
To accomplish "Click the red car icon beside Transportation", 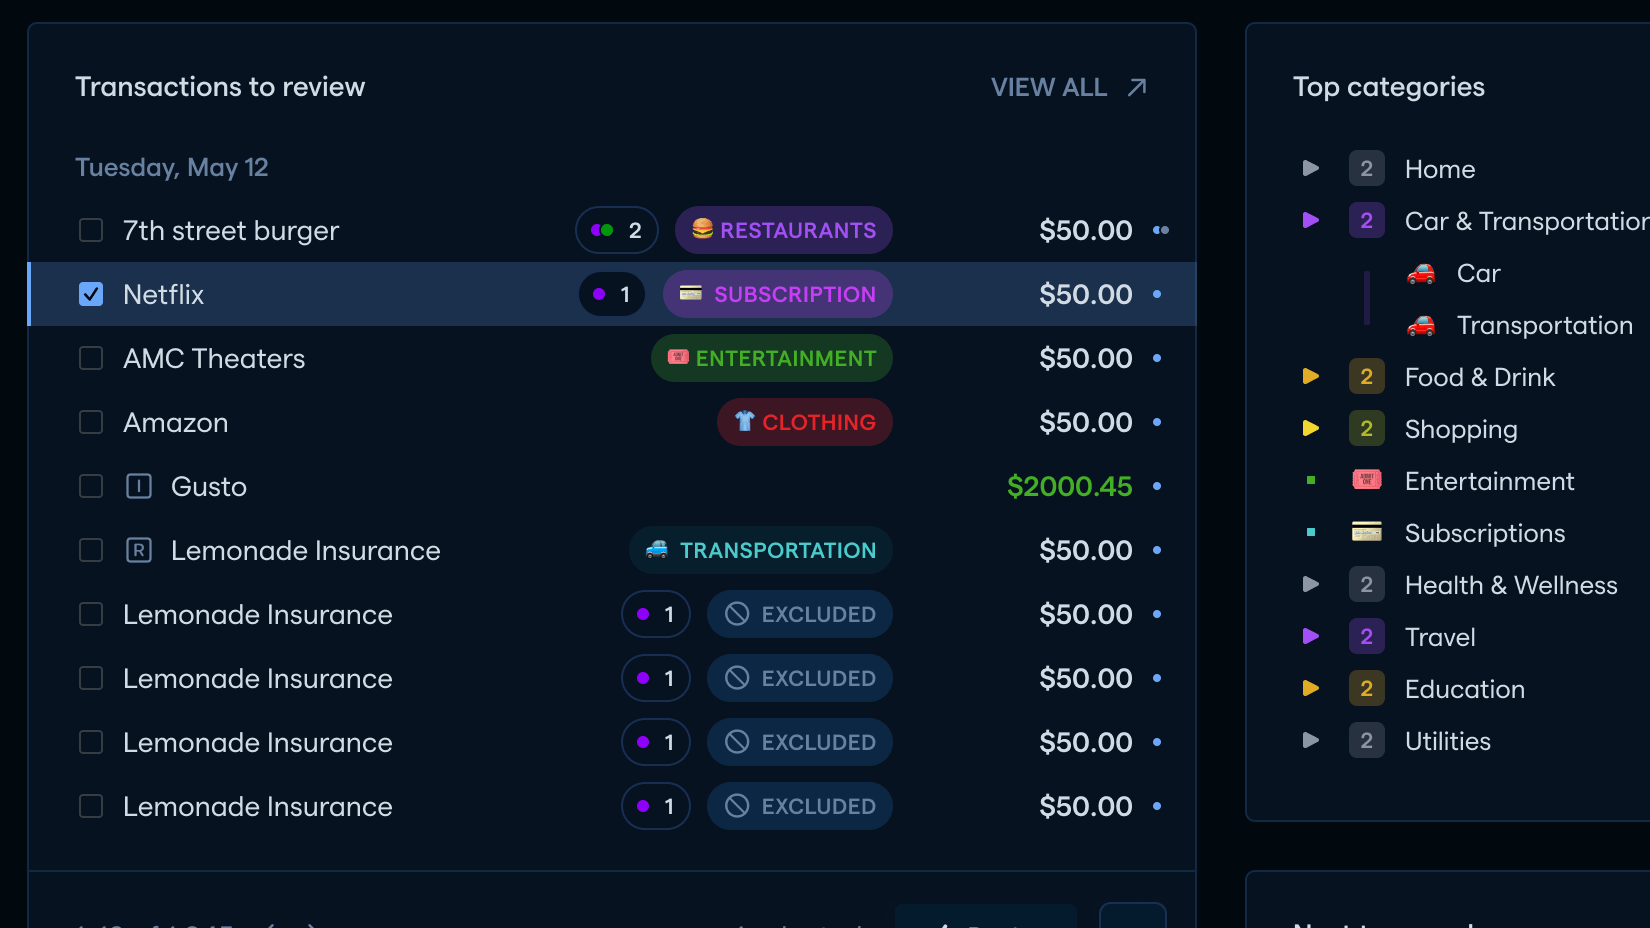I will coord(1421,325).
